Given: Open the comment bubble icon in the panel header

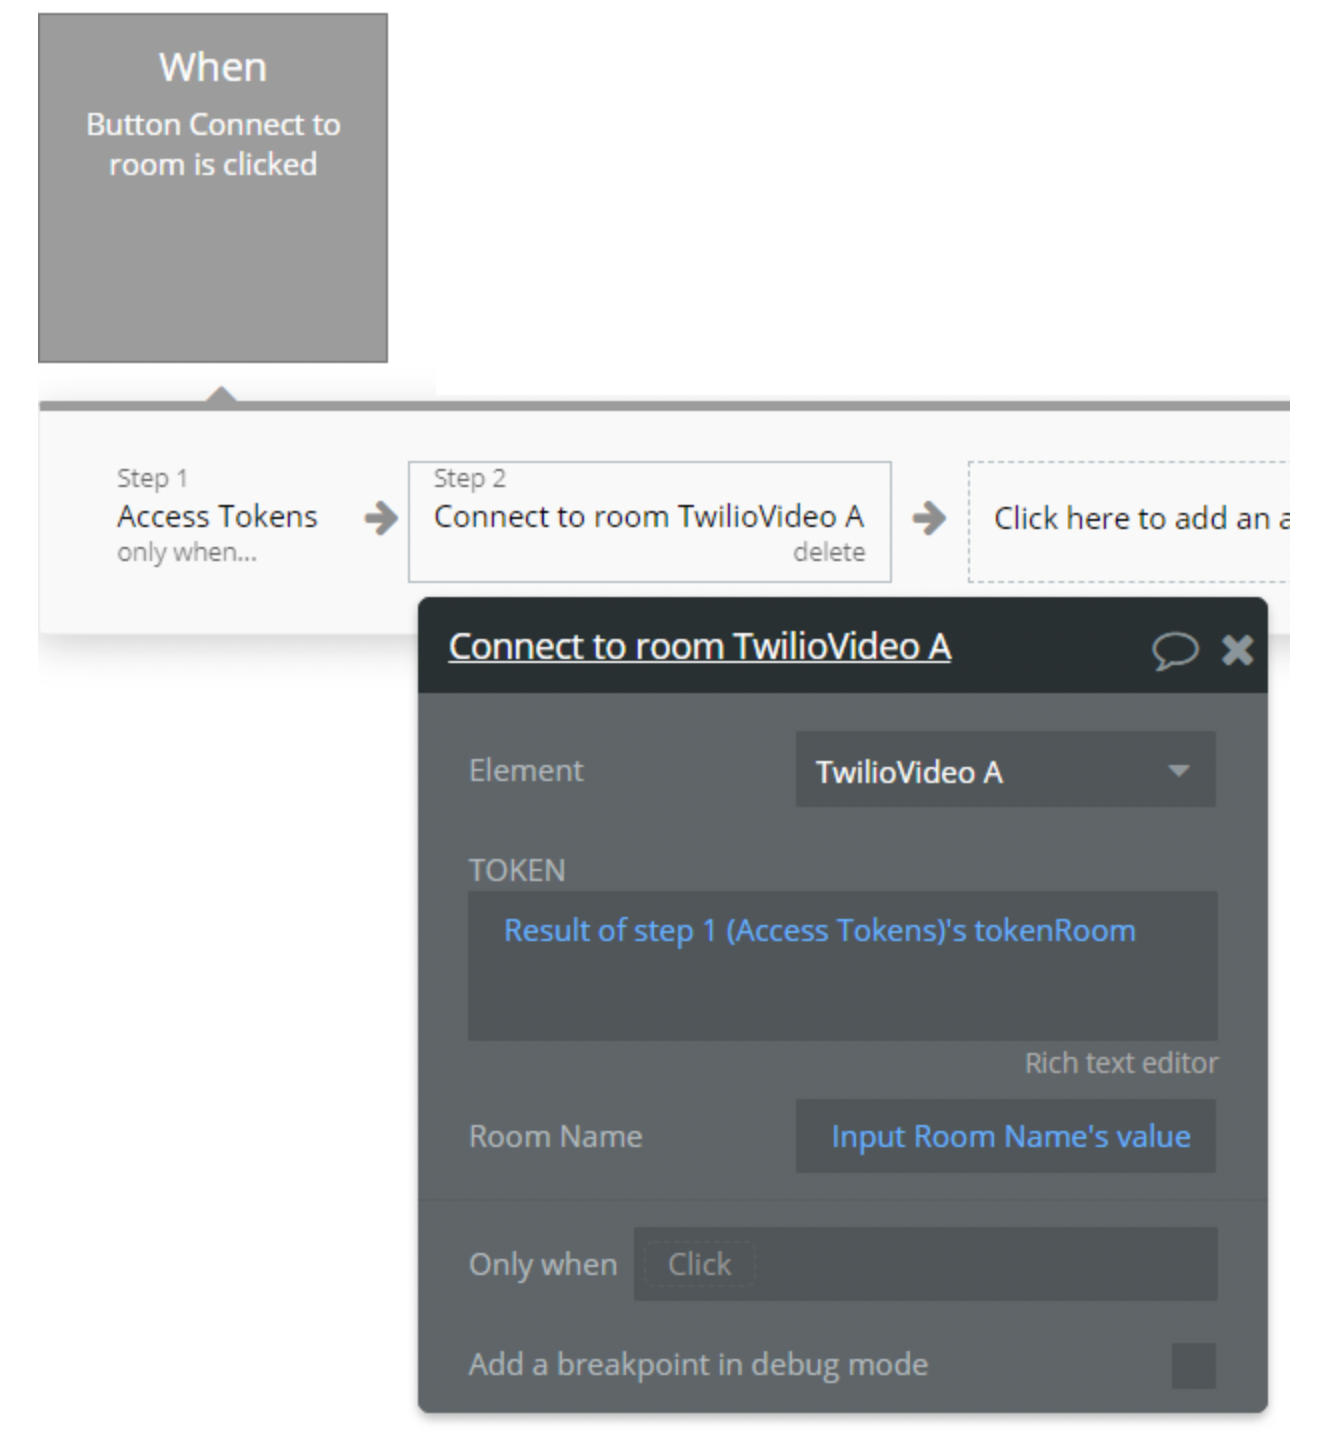Looking at the screenshot, I should tap(1174, 651).
